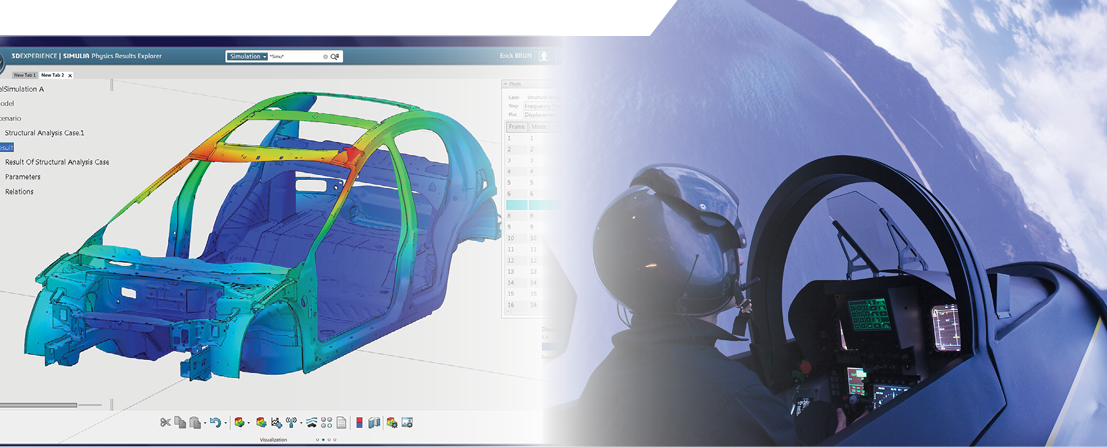
Task: Close New Tab 2 with X
Action: 70,76
